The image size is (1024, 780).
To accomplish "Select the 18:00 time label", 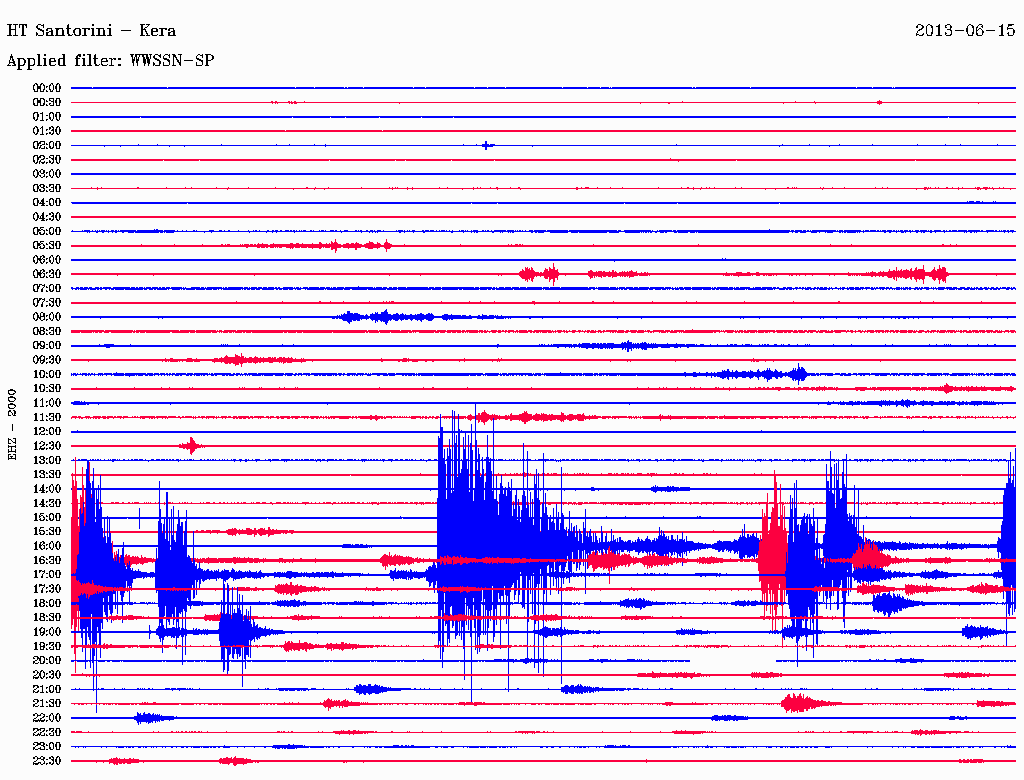I will (x=47, y=604).
